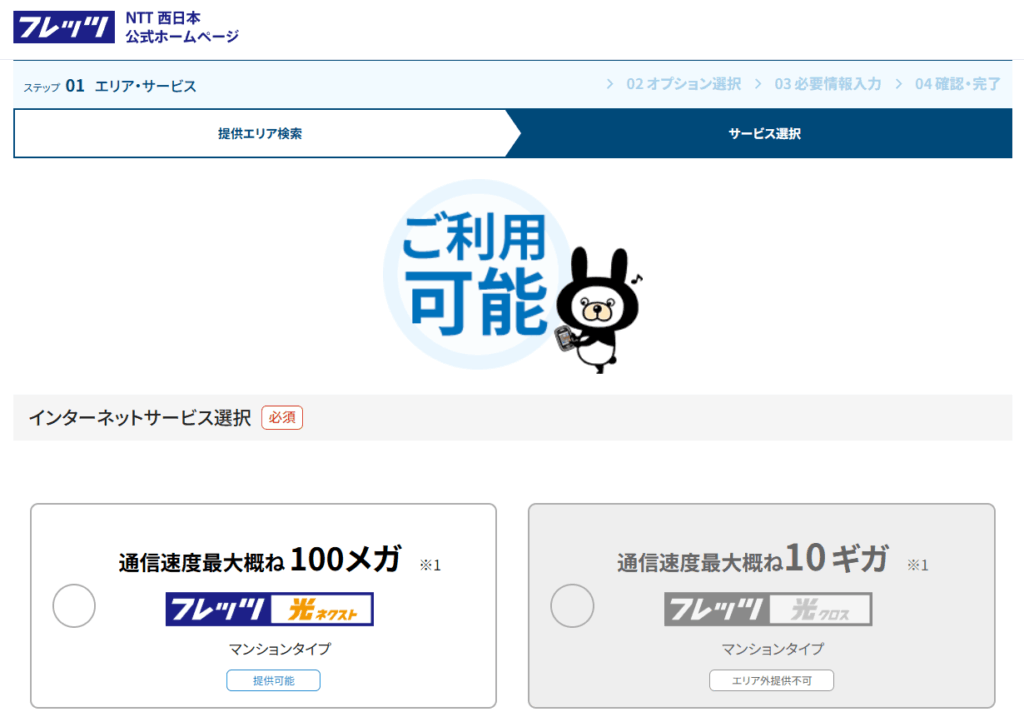
Task: Select the 10ギガ フレッツ光クロス radio button
Action: click(572, 606)
